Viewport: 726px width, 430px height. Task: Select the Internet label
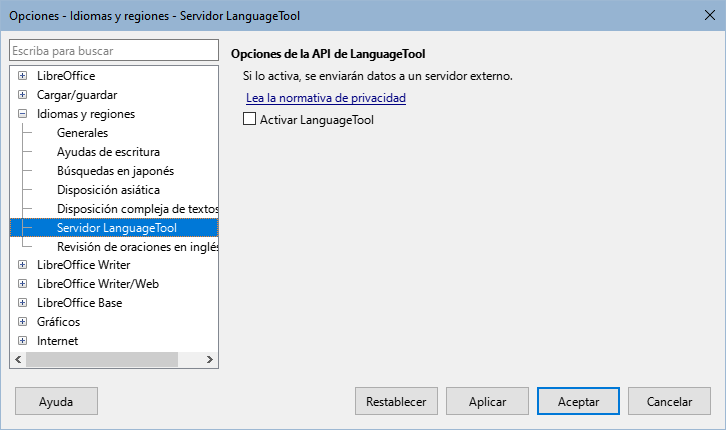[57, 341]
